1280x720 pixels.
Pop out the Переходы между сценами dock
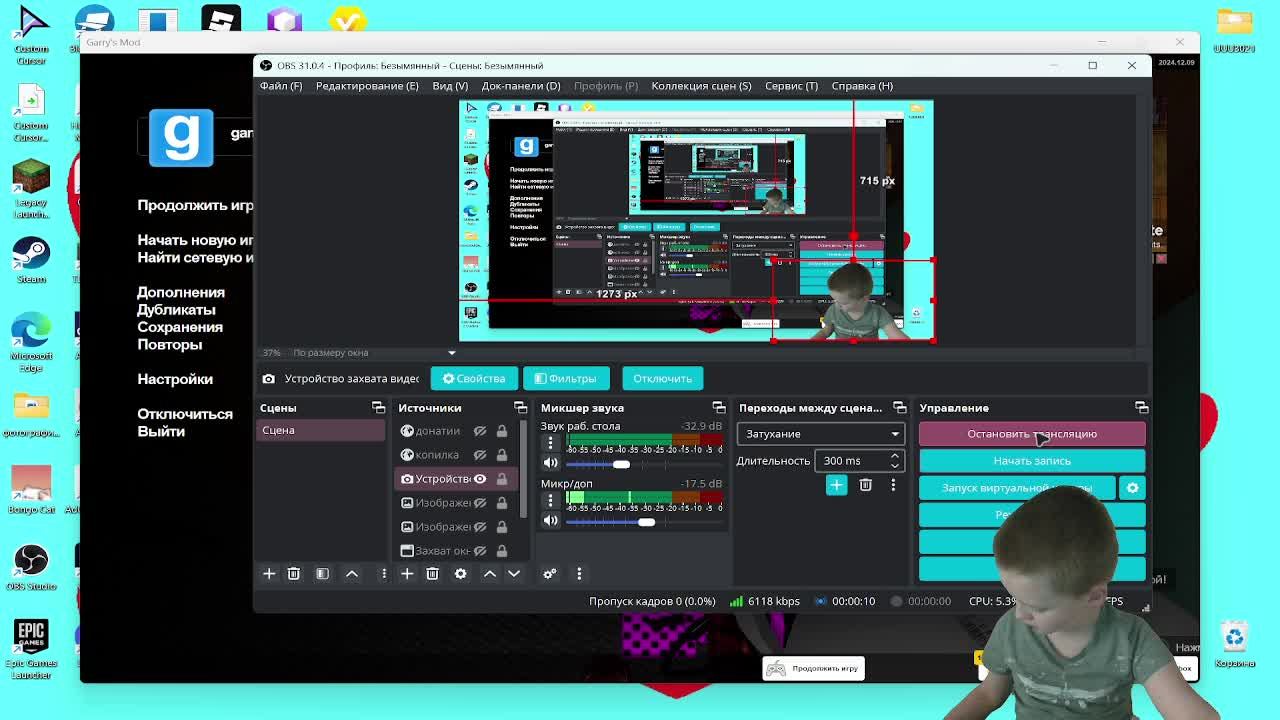(899, 408)
